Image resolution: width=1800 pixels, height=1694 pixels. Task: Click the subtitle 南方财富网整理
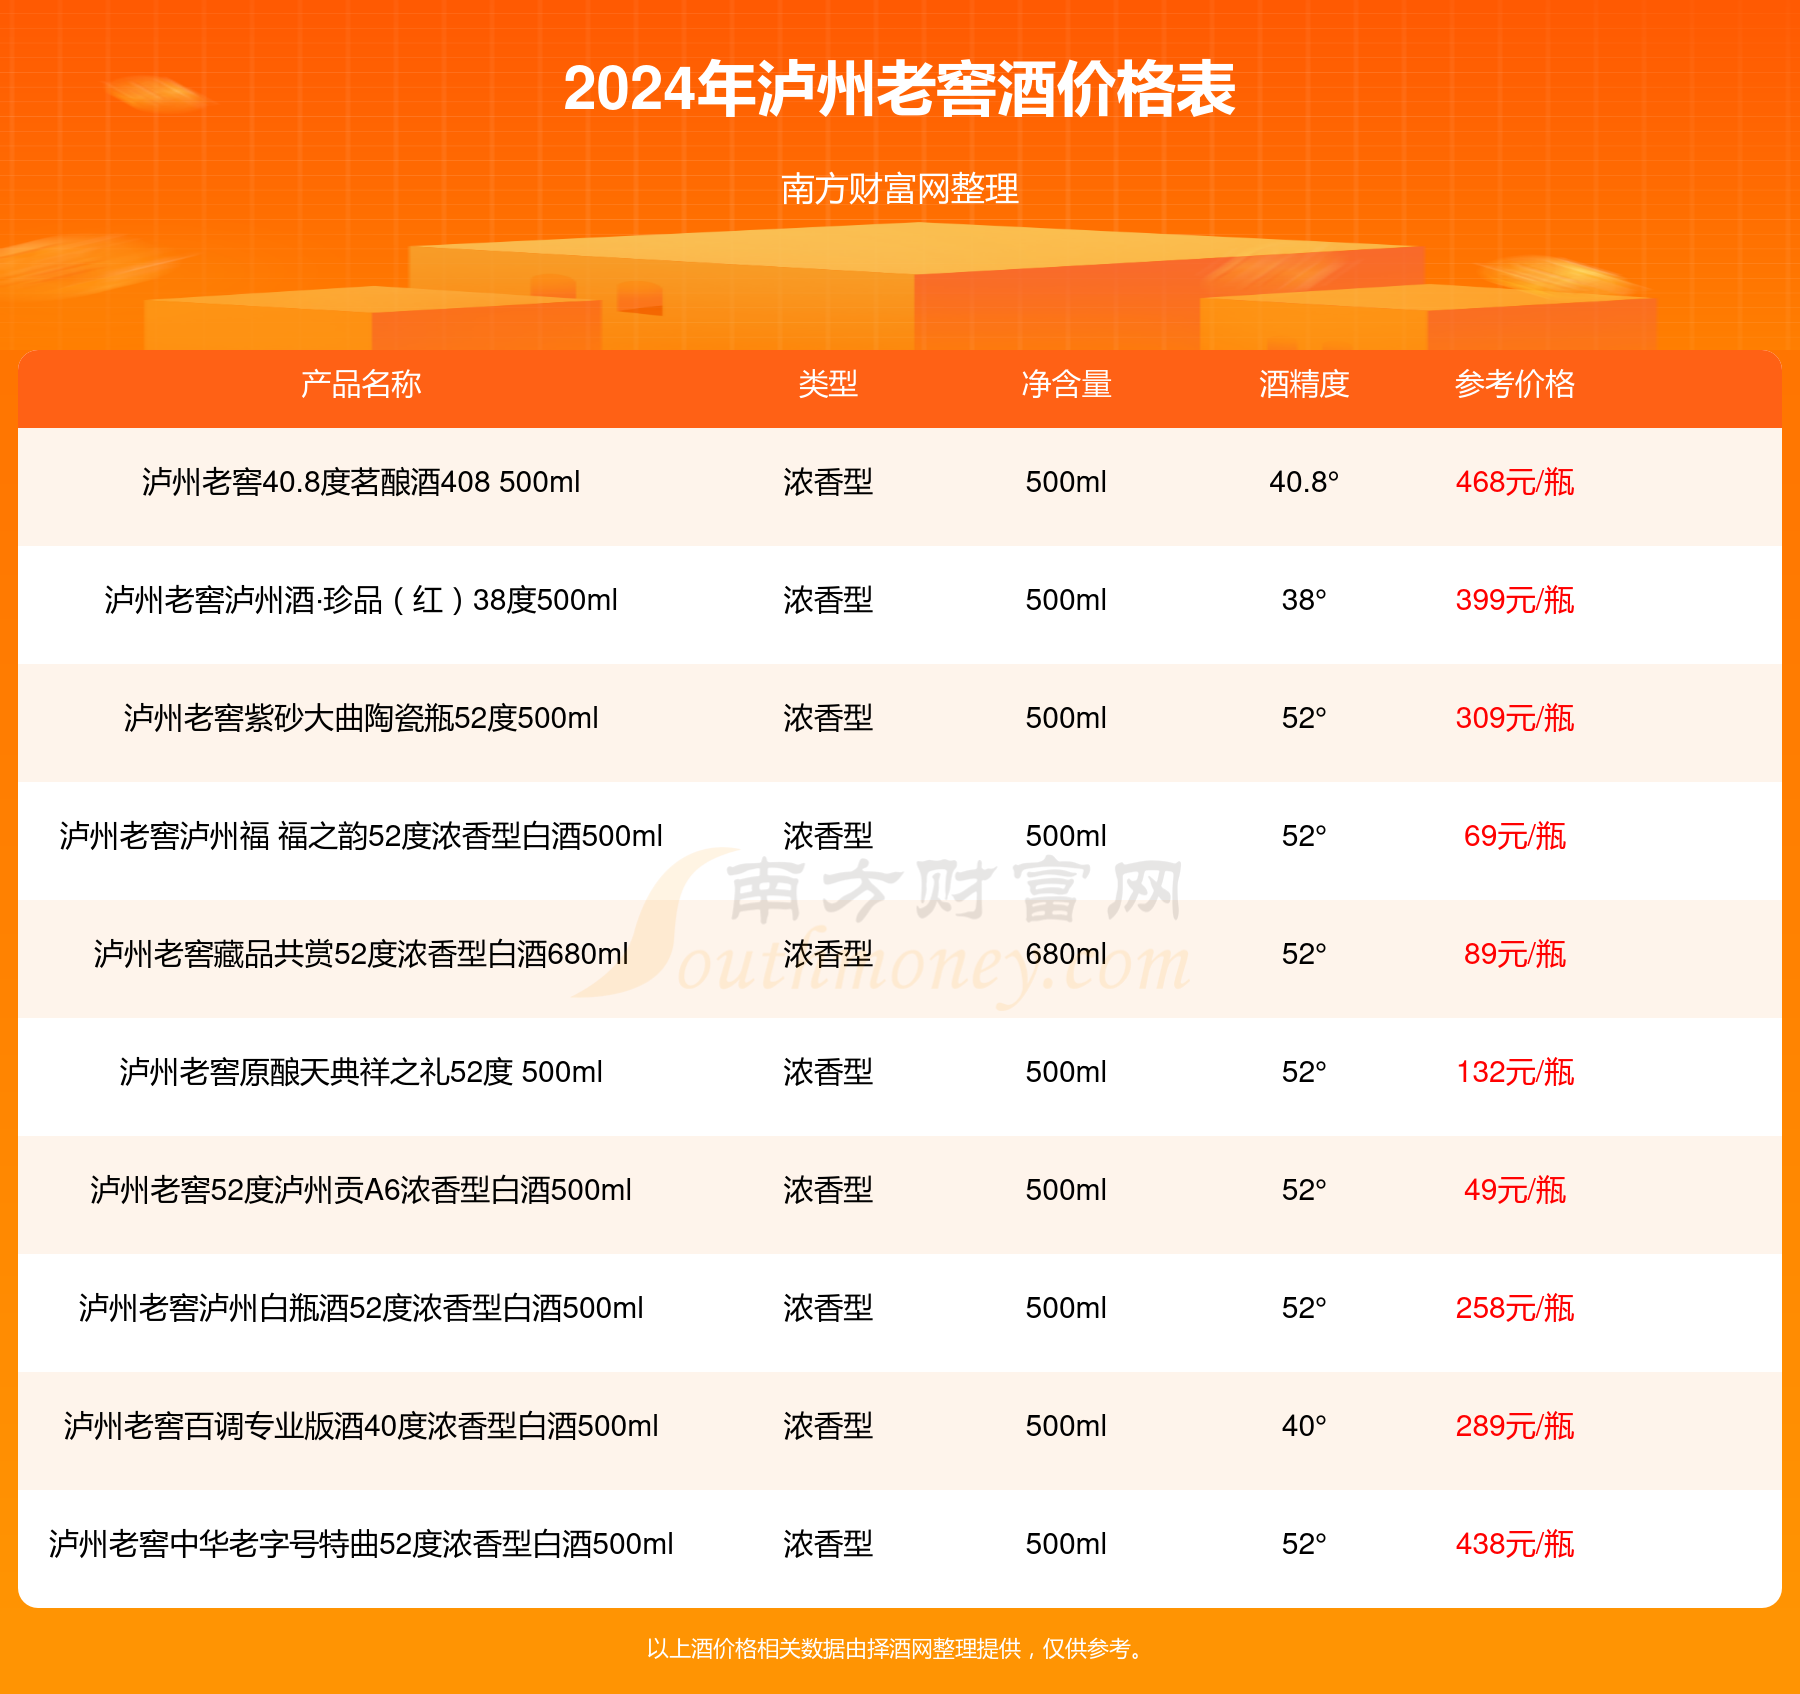[x=900, y=189]
